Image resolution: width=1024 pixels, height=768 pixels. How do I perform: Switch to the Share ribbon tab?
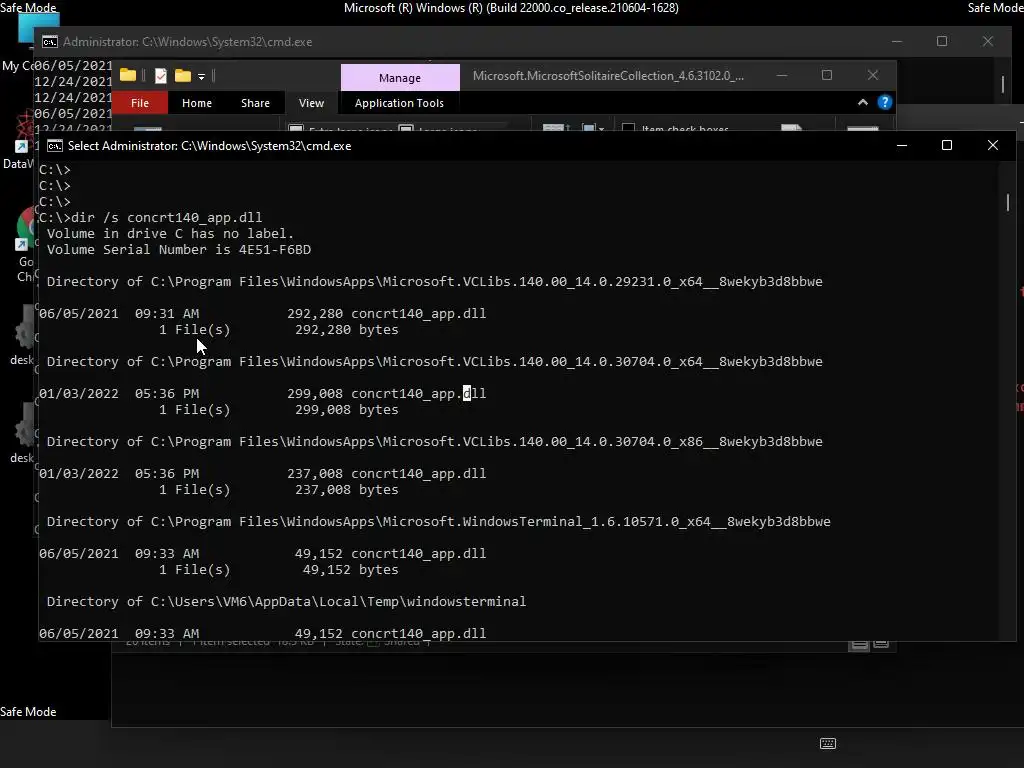[255, 103]
